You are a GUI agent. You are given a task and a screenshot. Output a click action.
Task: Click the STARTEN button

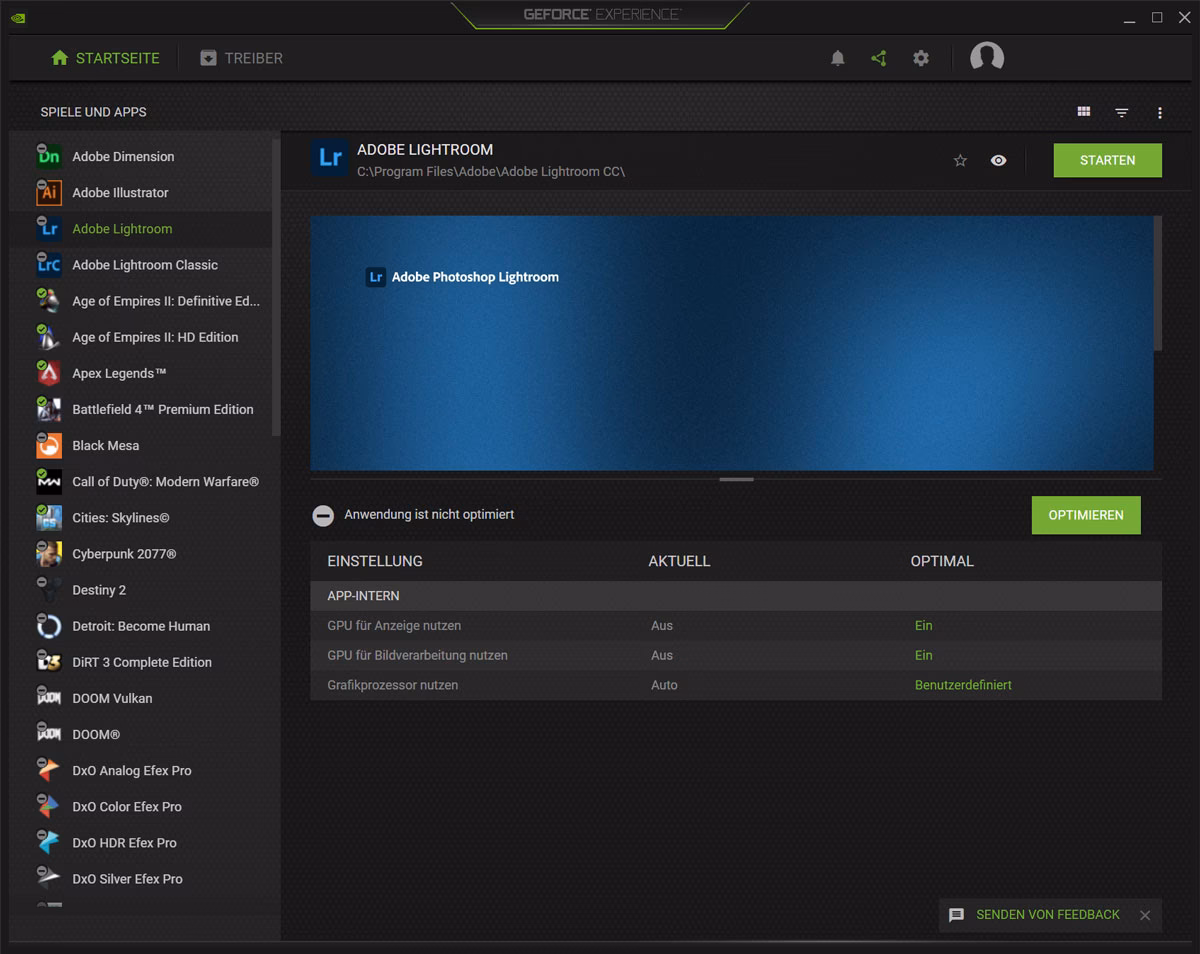coord(1107,160)
